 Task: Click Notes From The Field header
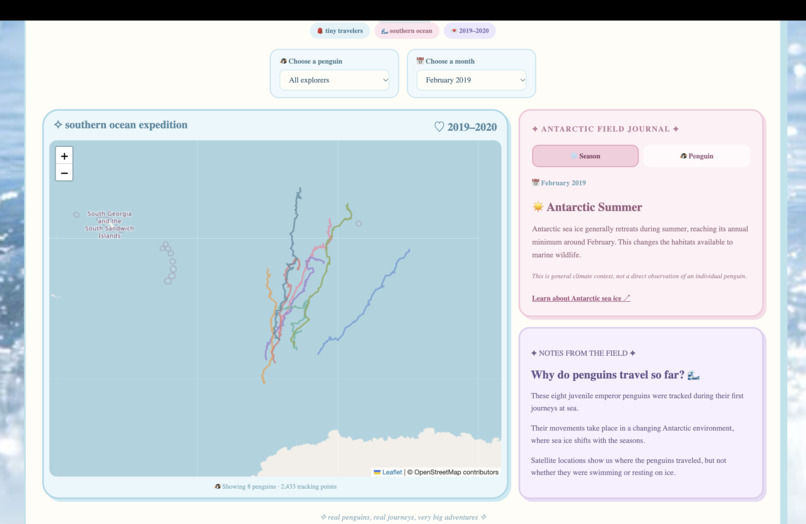coord(583,353)
